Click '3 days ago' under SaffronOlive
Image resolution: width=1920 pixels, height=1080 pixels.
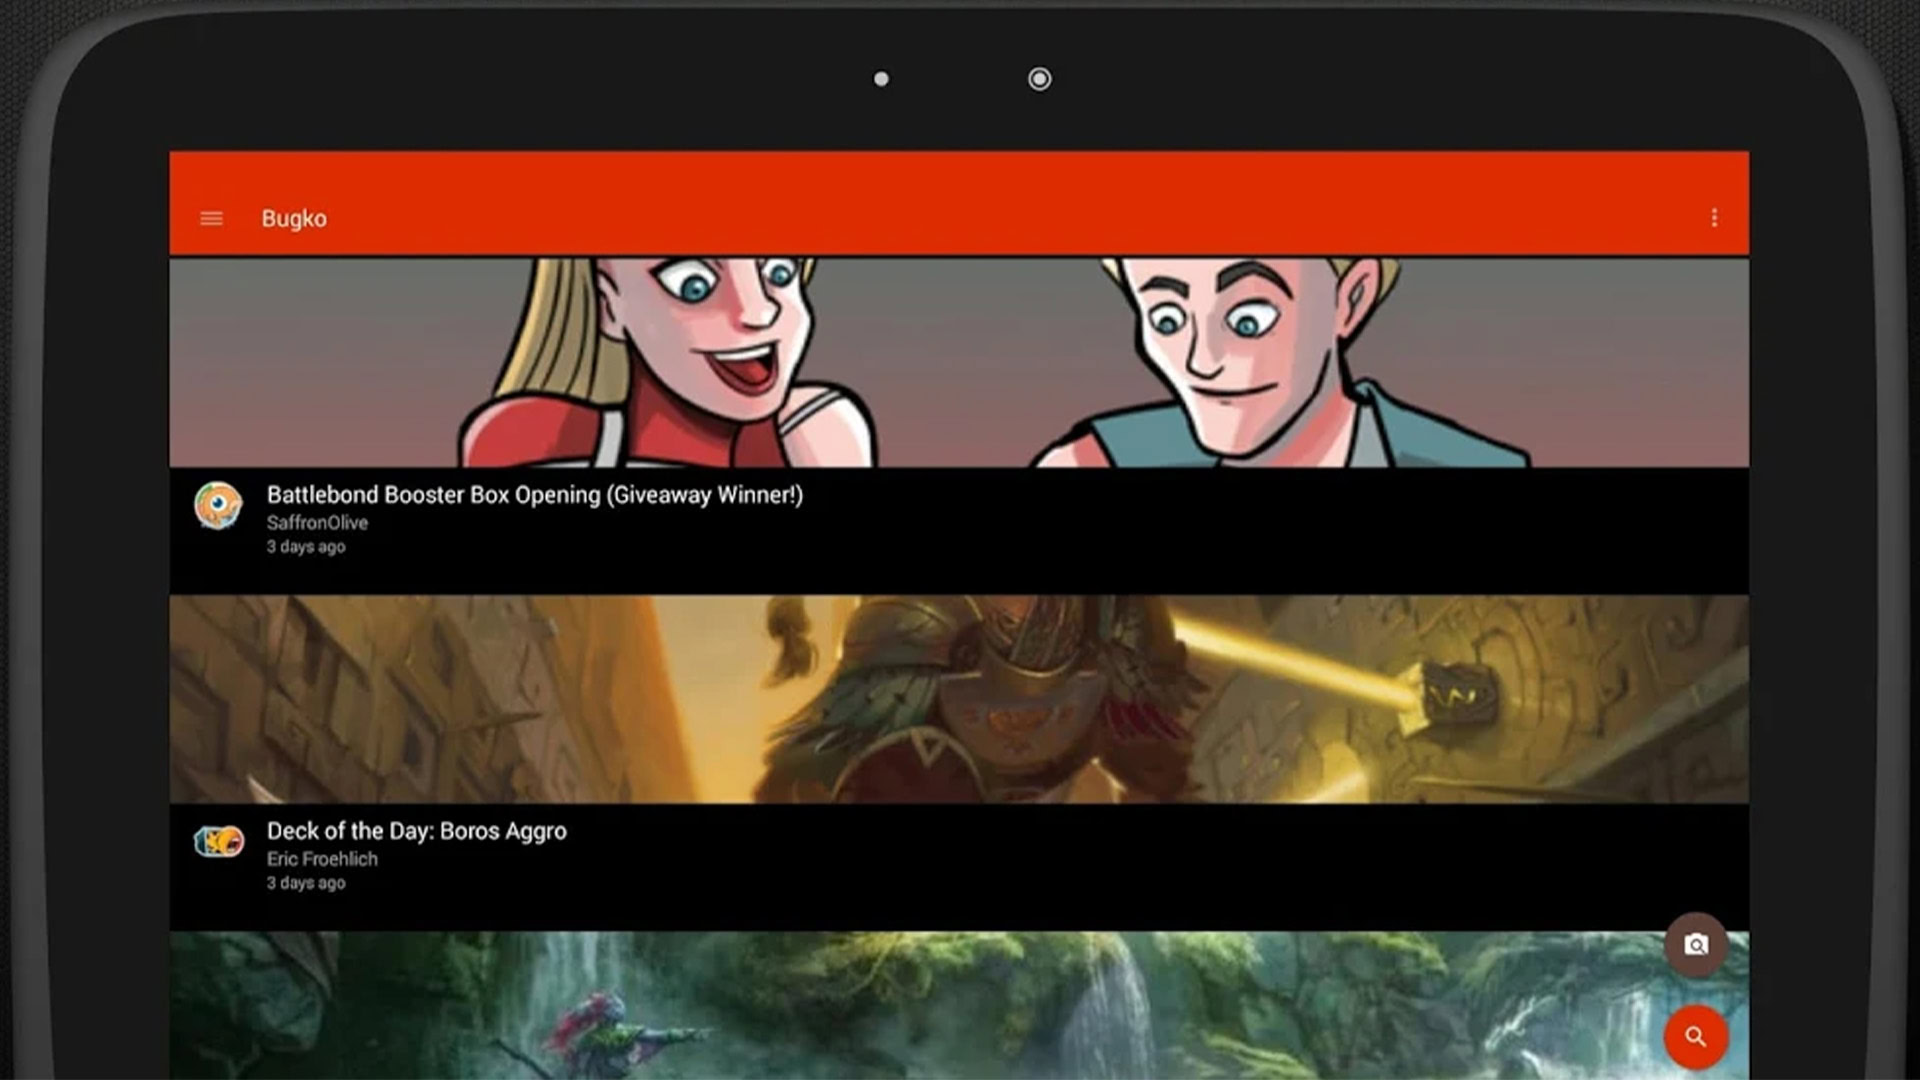point(306,547)
